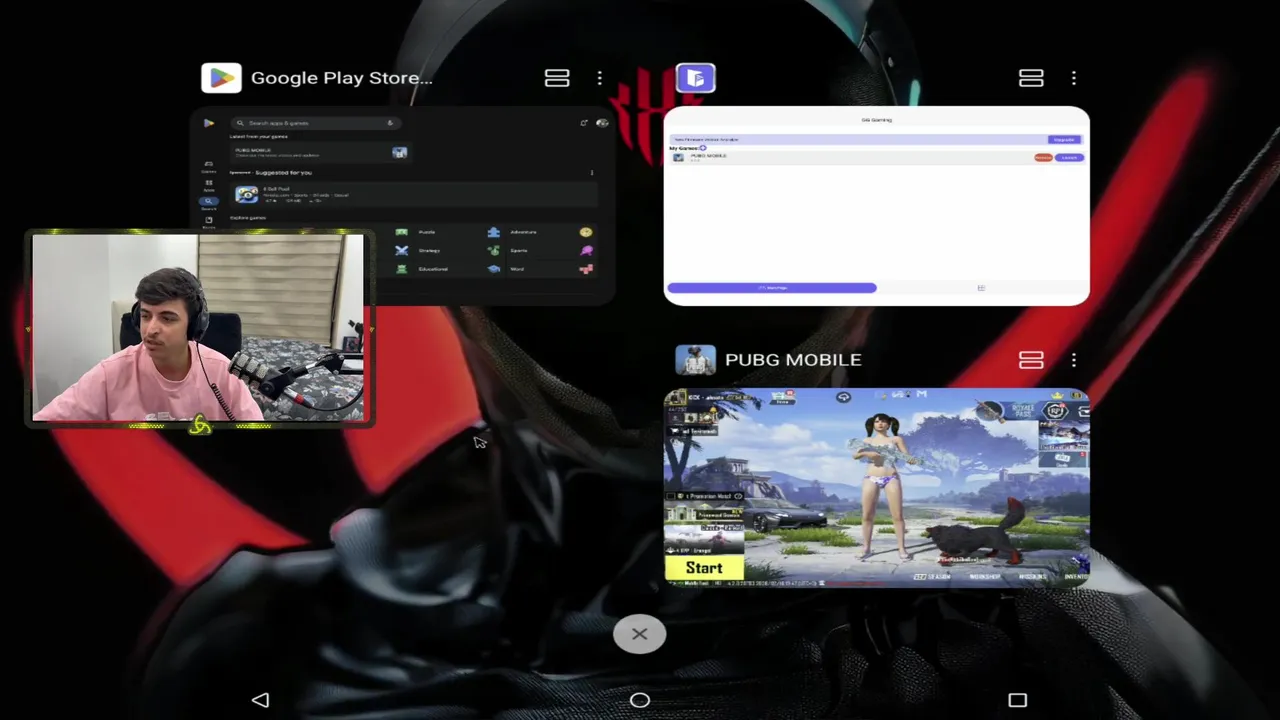Tap the Android back navigation button

[260, 700]
